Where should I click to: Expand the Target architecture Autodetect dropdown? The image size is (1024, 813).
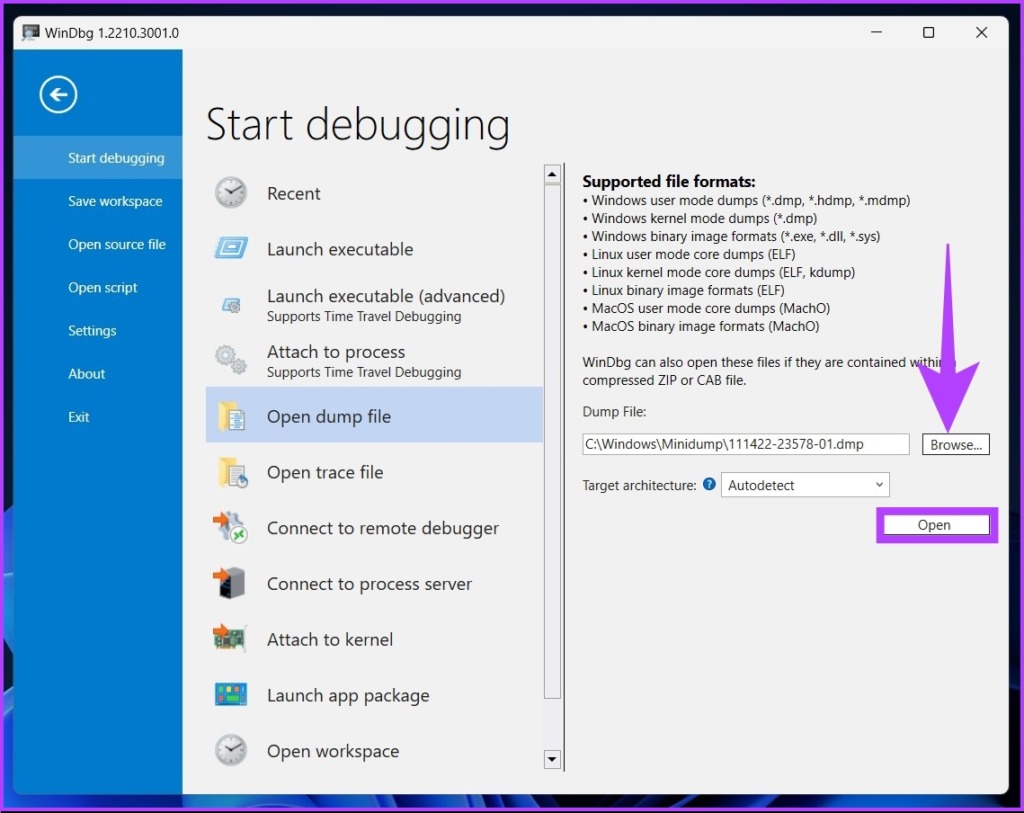(x=805, y=485)
